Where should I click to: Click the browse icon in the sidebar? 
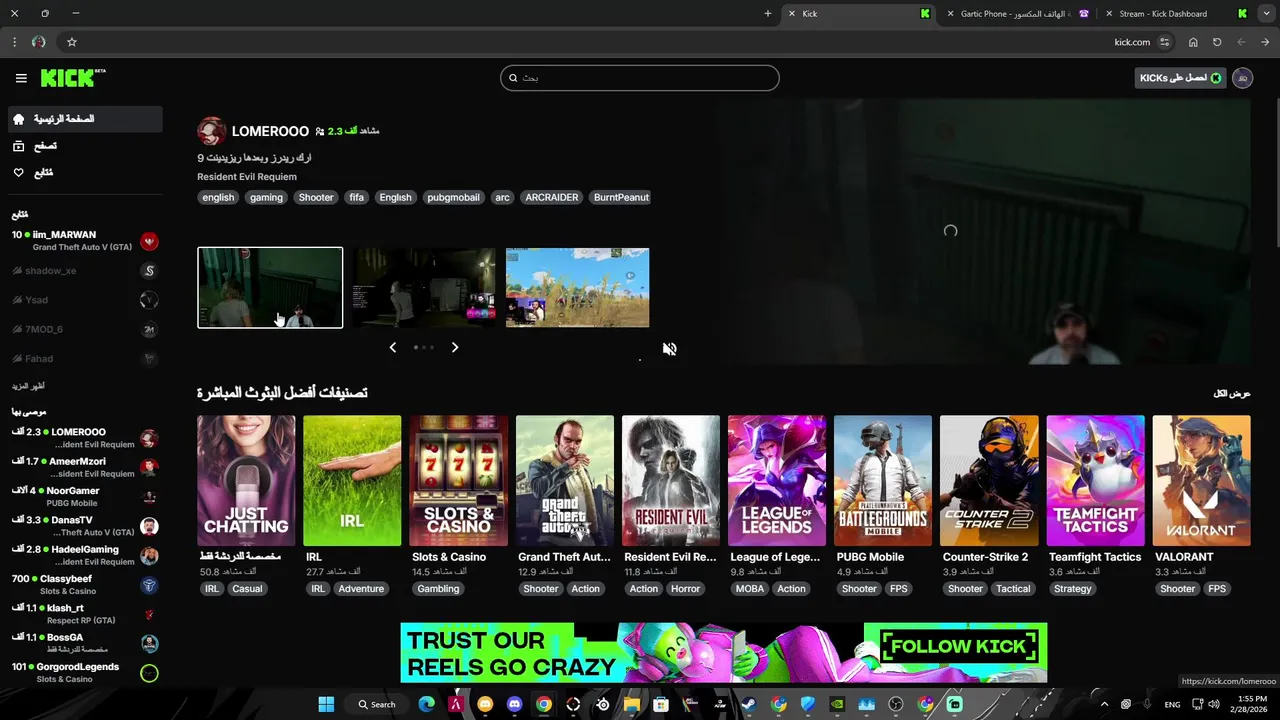point(18,146)
